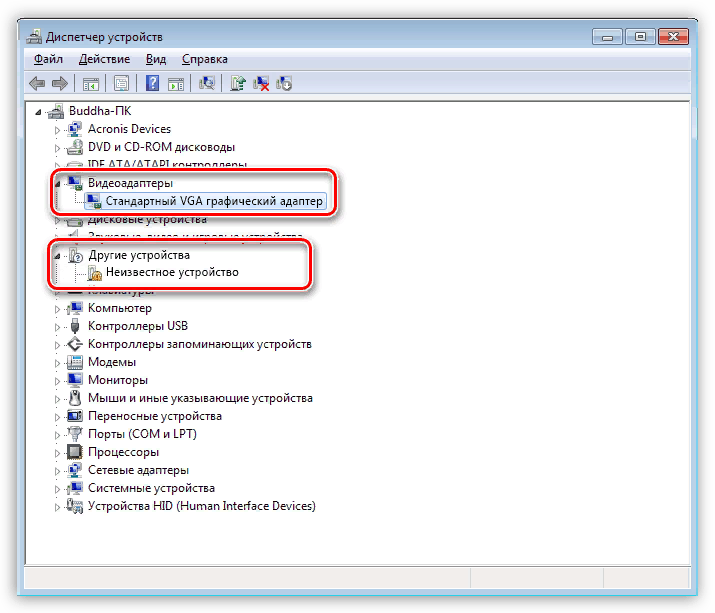Select Порты (COM и LPT) label
715x613 pixels.
(142, 434)
